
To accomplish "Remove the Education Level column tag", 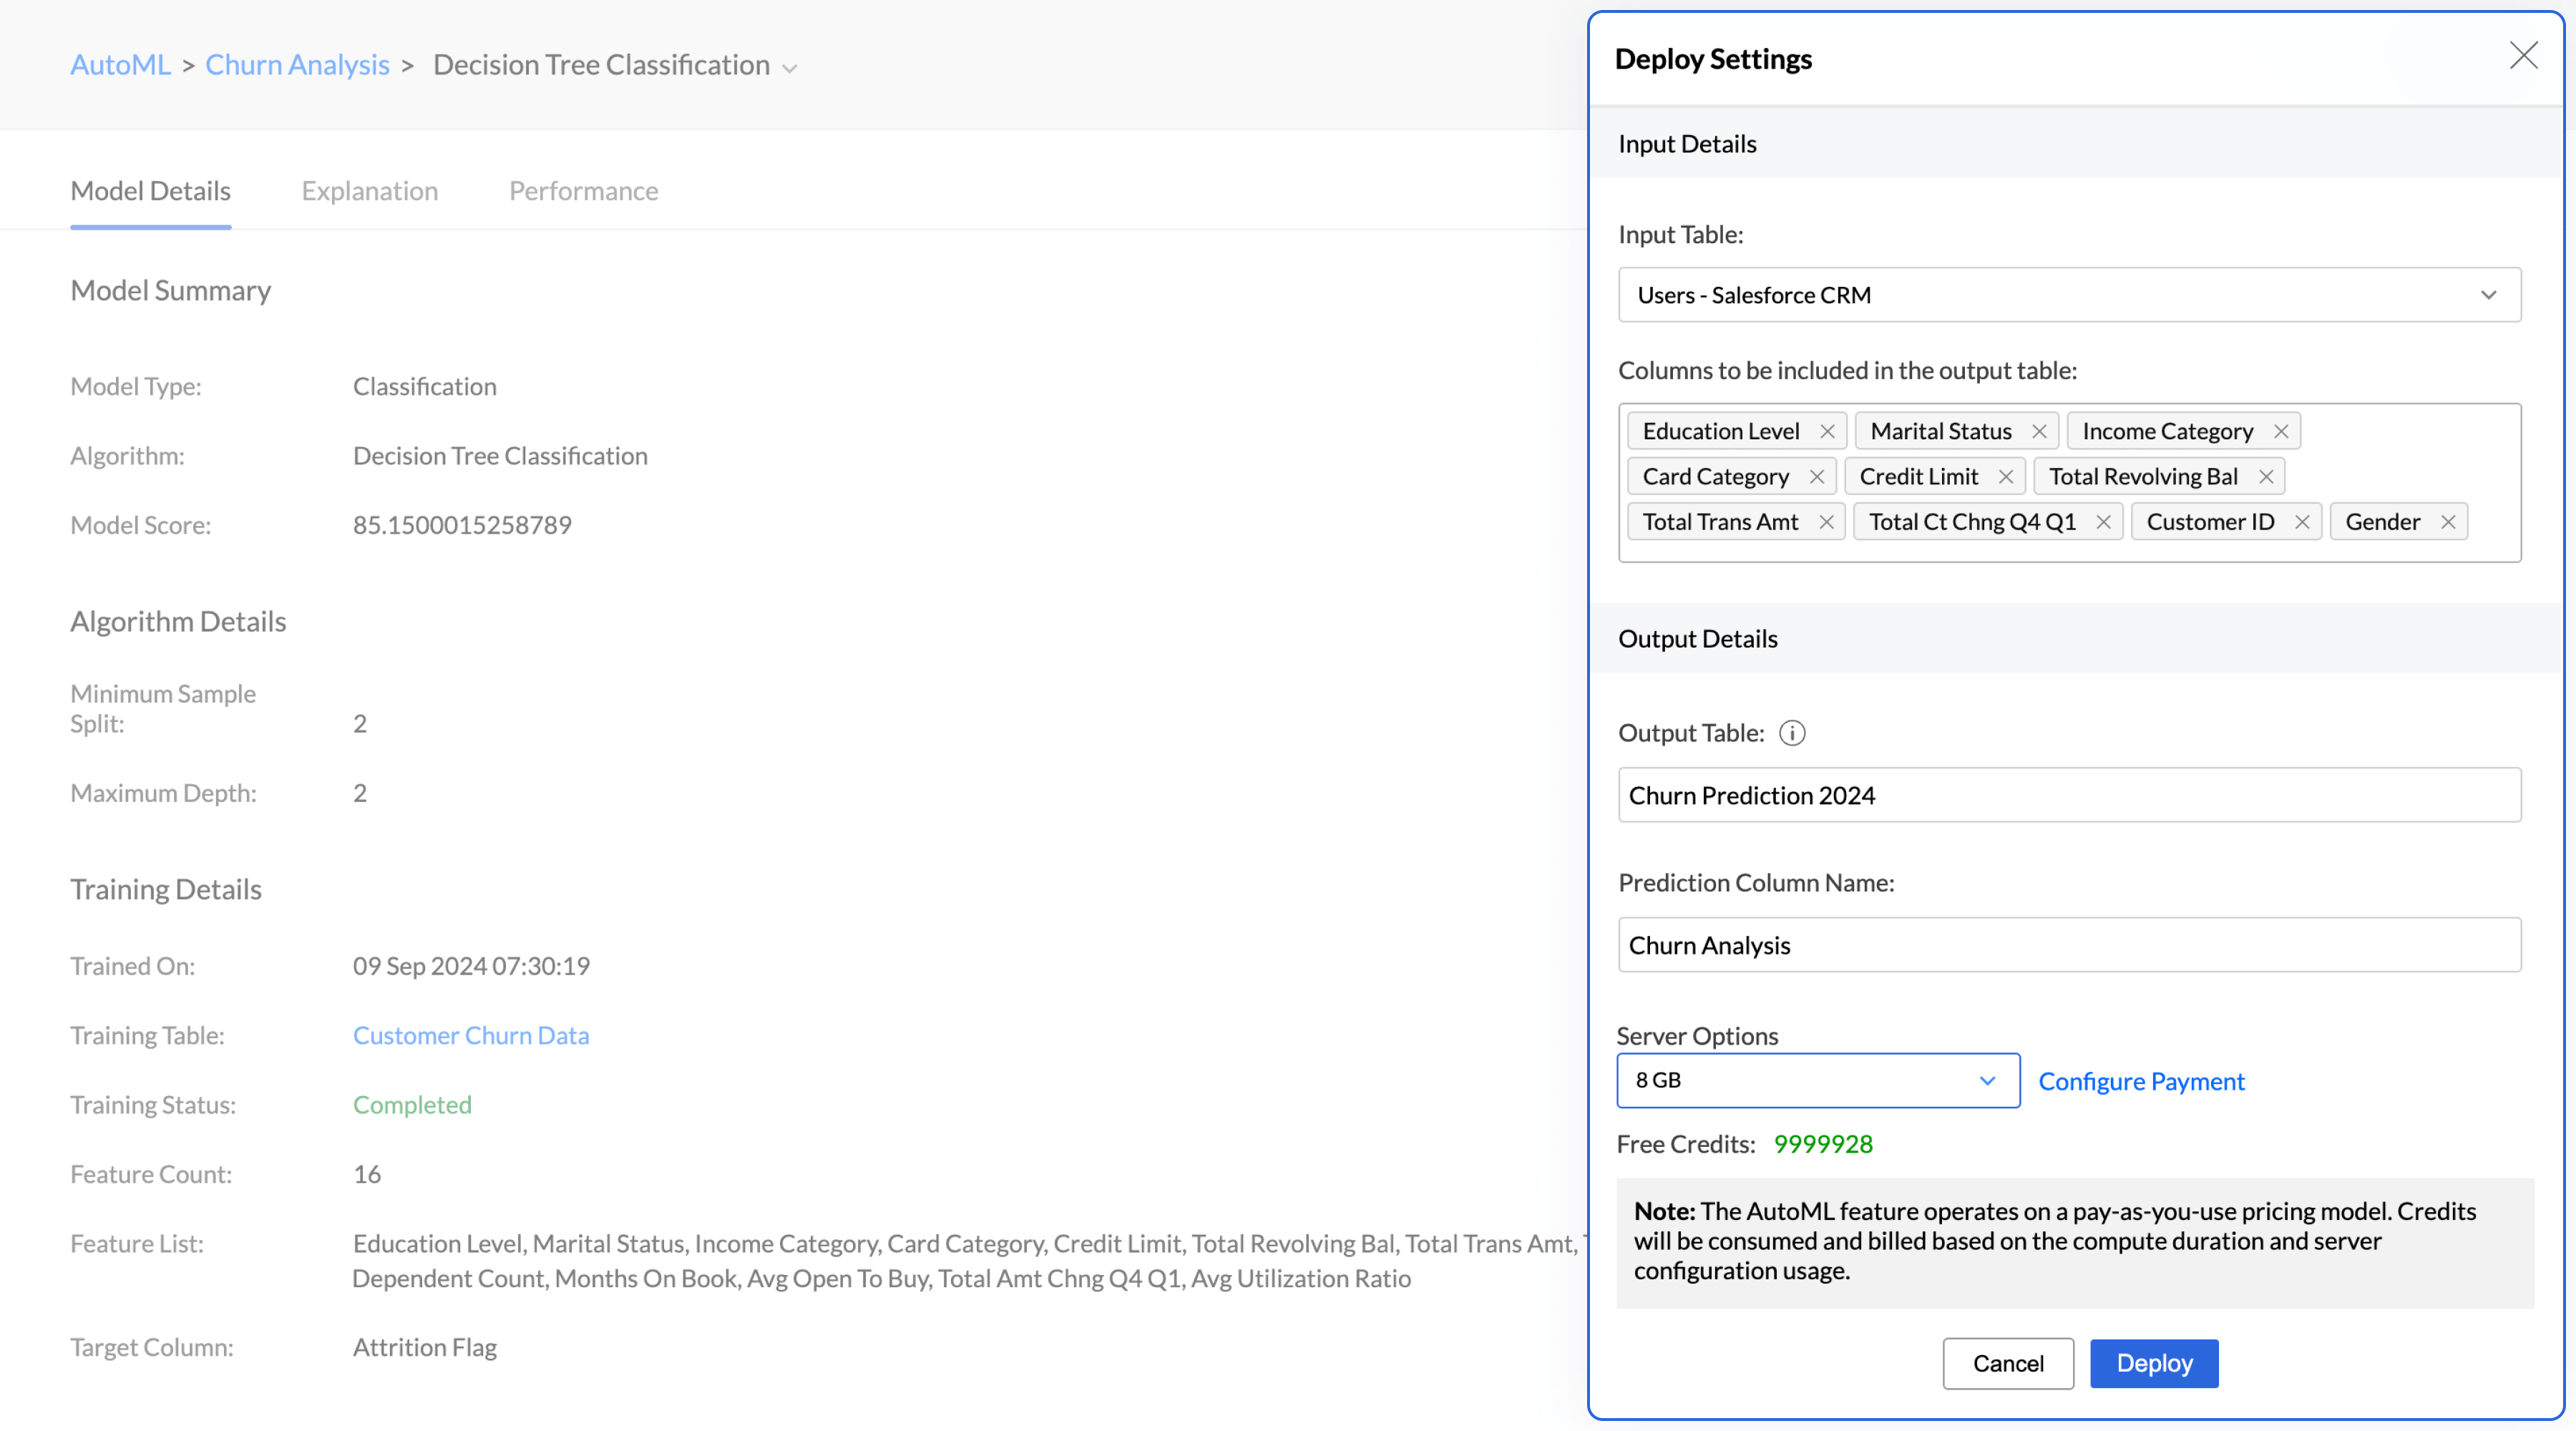I will tap(1826, 431).
